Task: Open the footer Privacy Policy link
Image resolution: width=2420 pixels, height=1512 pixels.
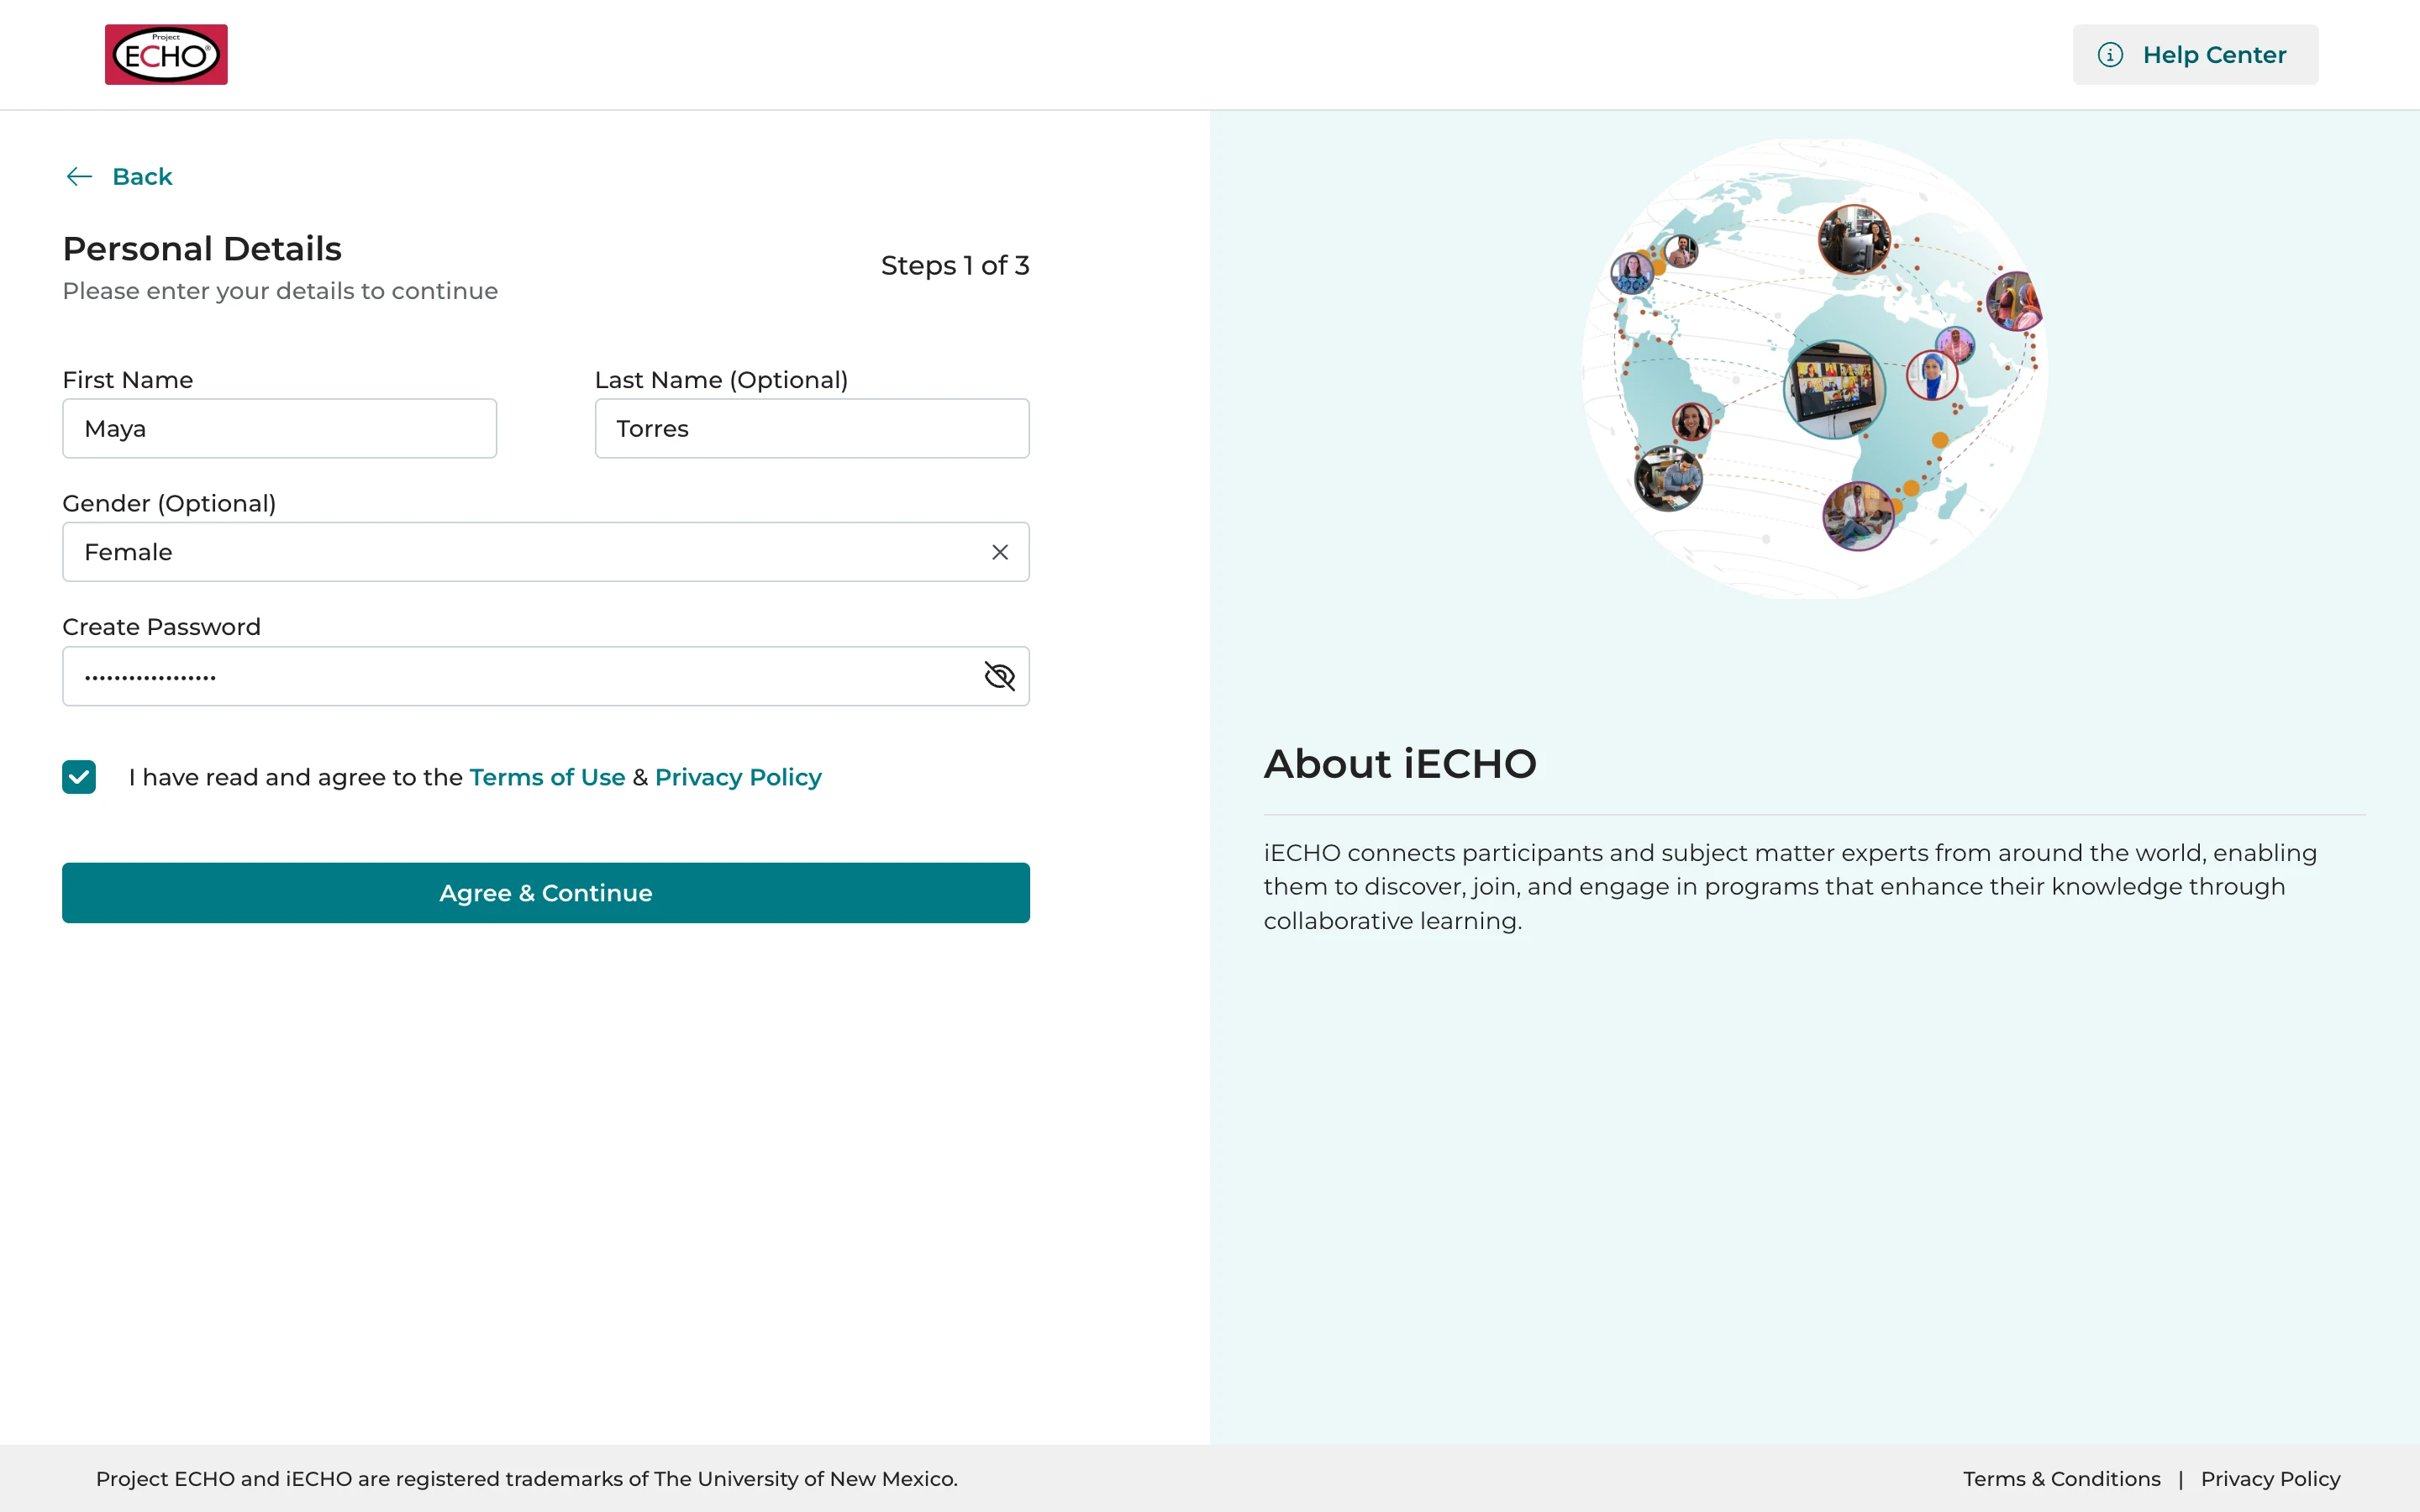Action: [x=2270, y=1479]
